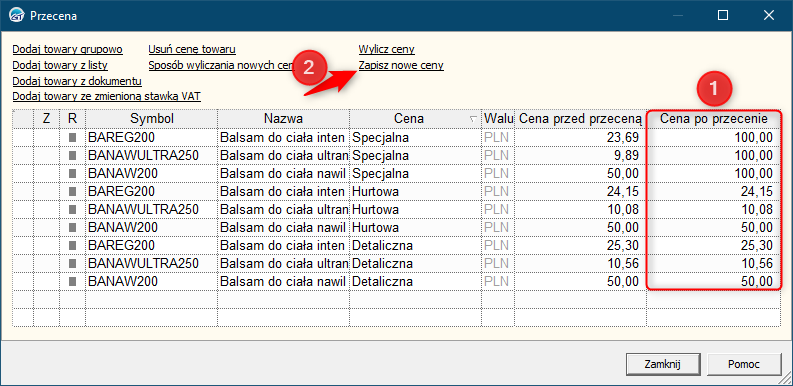This screenshot has width=793, height=386.
Task: Click the Przecena window app icon
Action: (17, 16)
